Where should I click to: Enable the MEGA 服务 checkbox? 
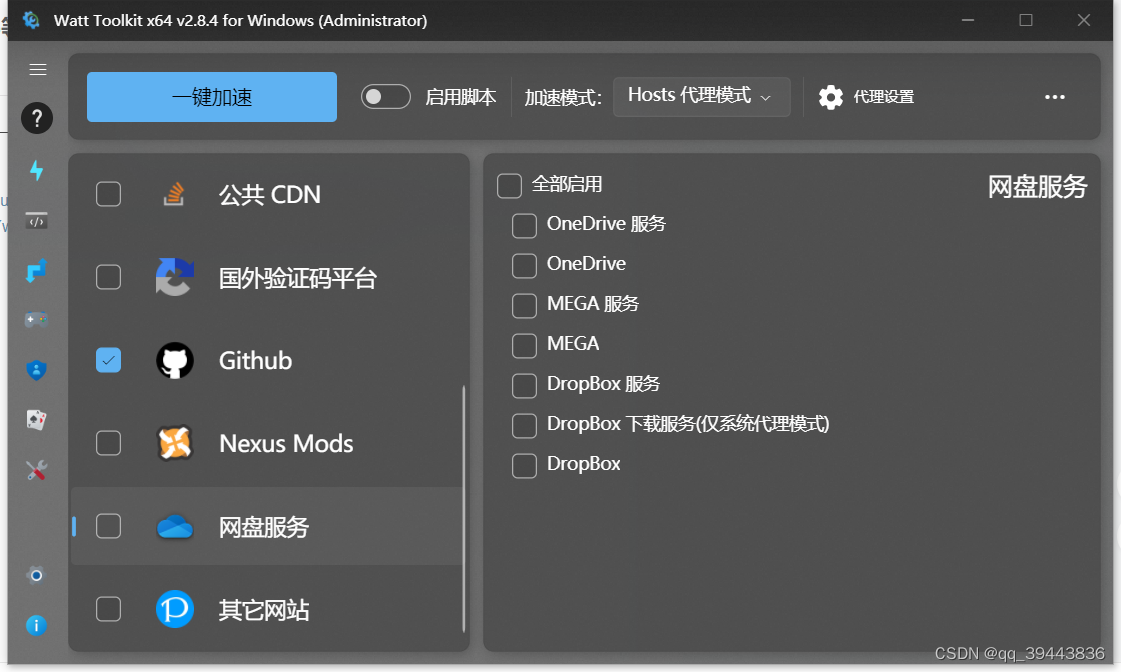click(x=524, y=305)
